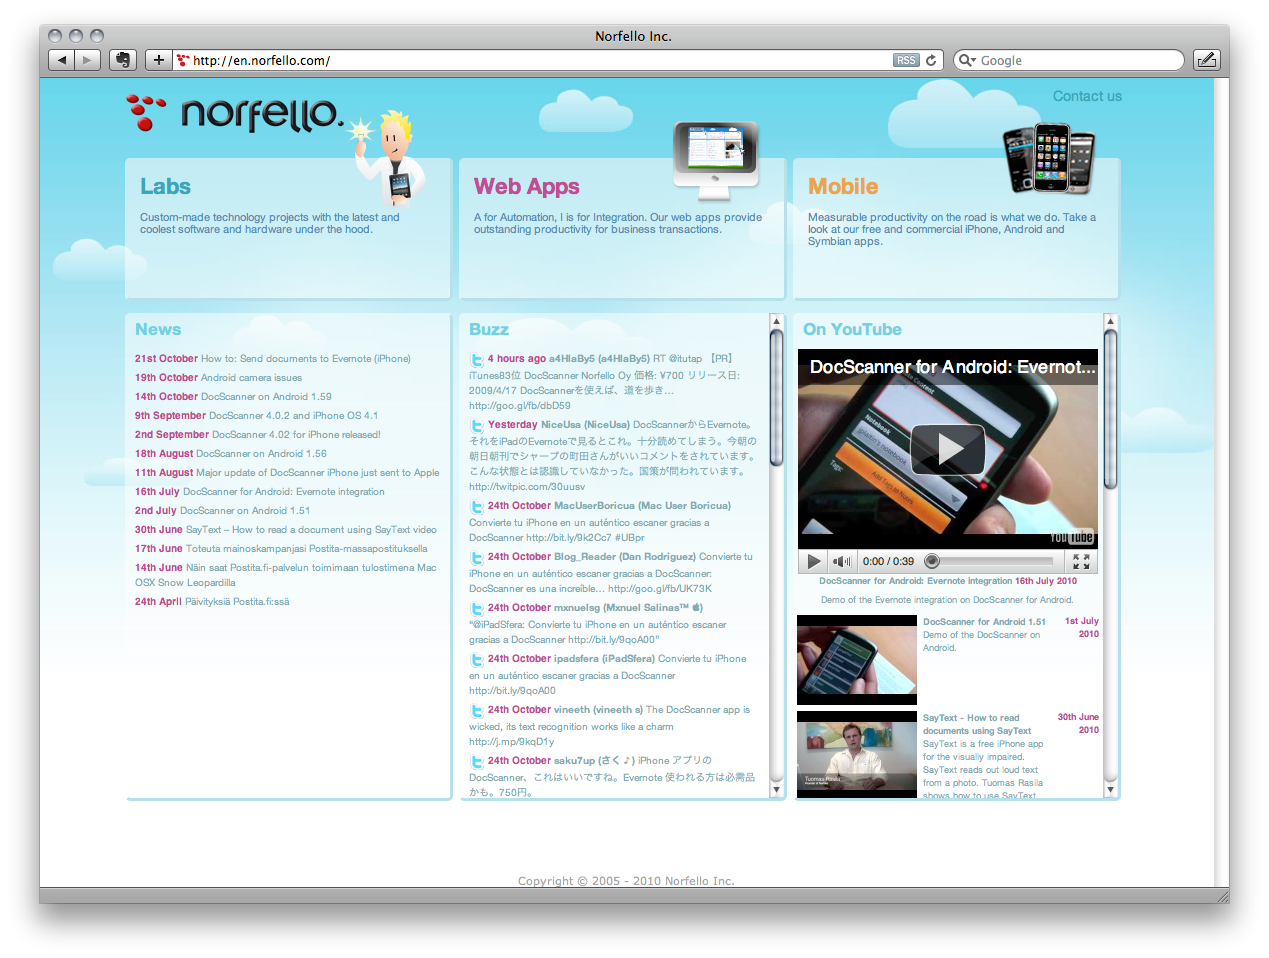Click the YouTube panel scroll up arrow
Viewport: 1269px width, 958px height.
(1110, 321)
